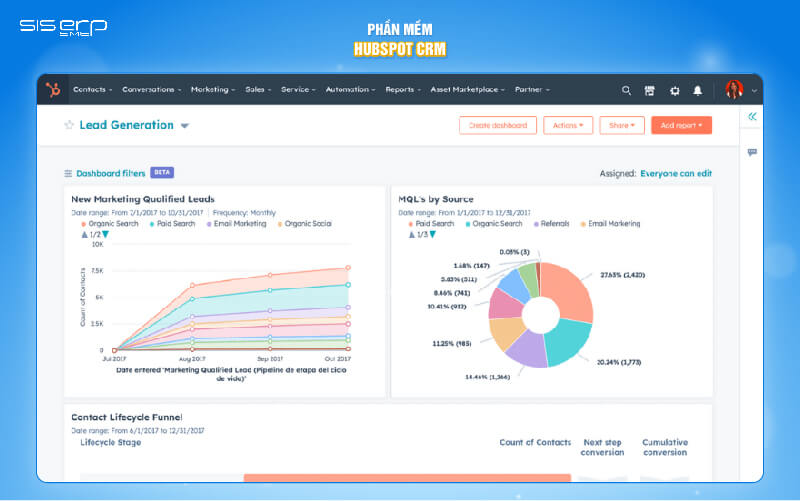Open the Lead Generation dashboard dropdown arrow
The width and height of the screenshot is (800, 501).
click(185, 126)
